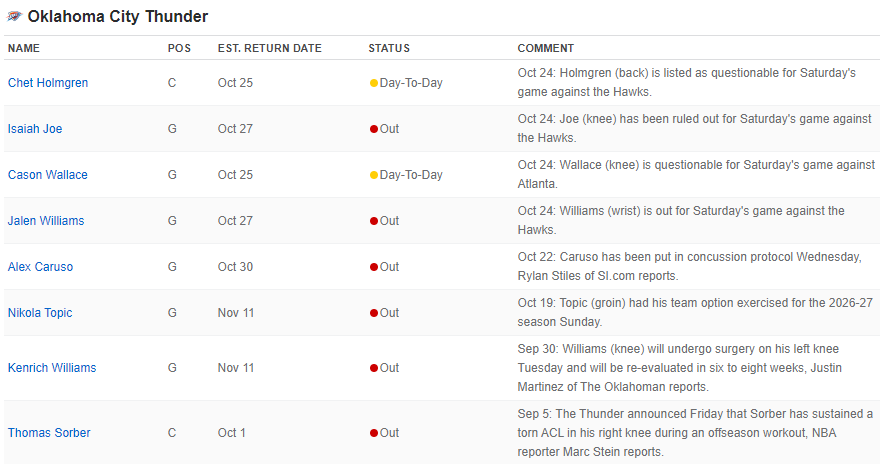Click Thomas Sorber's red Out status dot

[x=374, y=433]
